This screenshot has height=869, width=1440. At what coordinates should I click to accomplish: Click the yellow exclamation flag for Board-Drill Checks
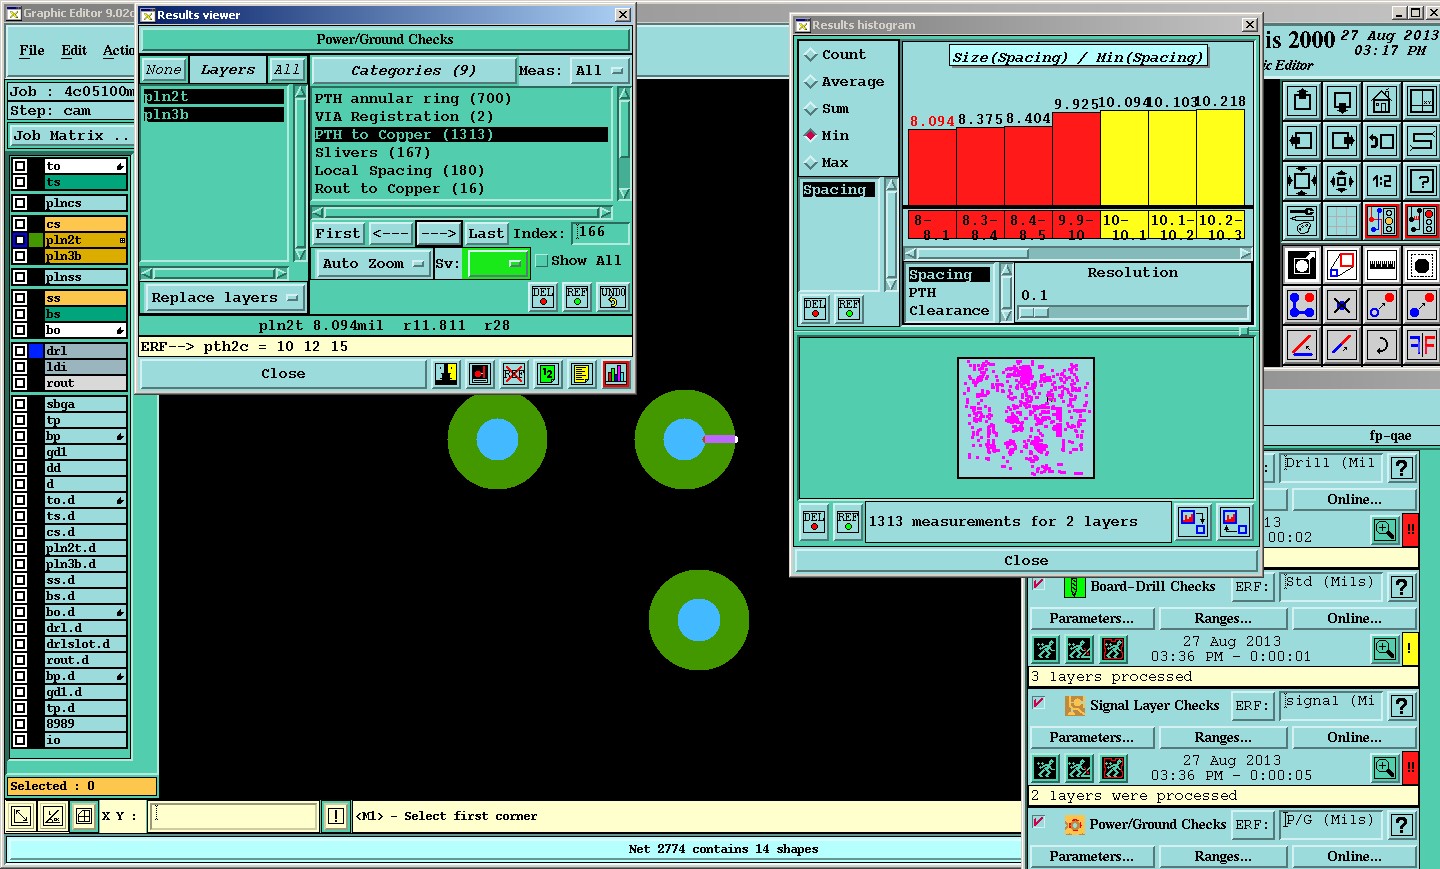point(1410,649)
